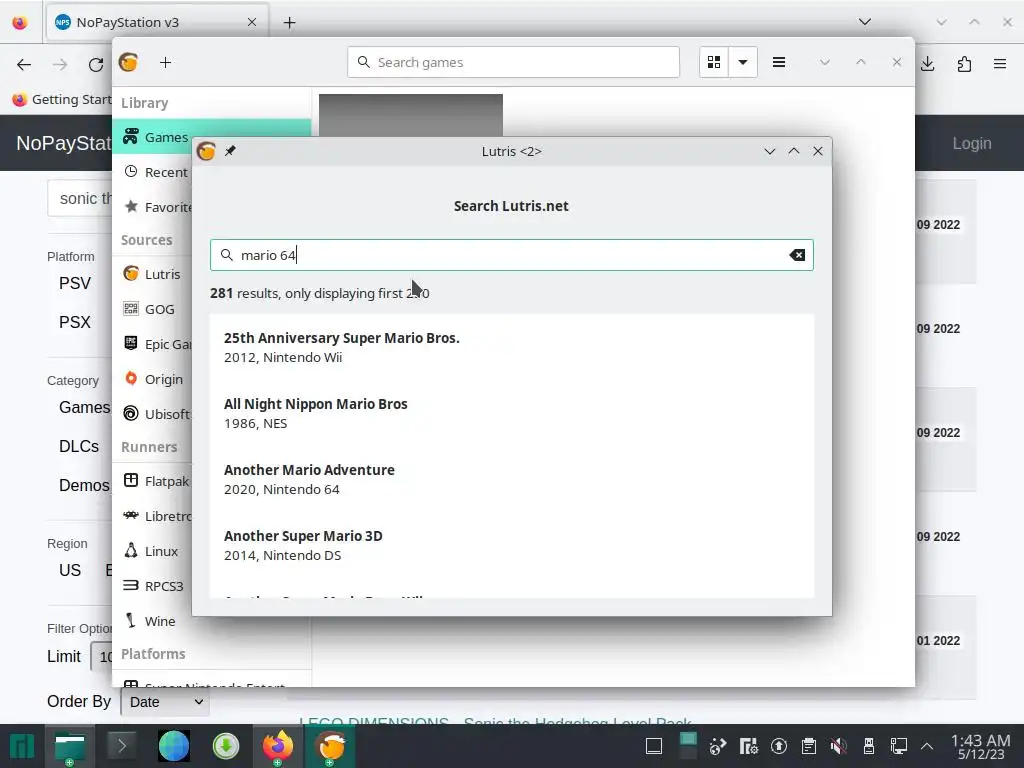Open the clock showing 1:43 AM
Image resolution: width=1024 pixels, height=768 pixels.
[x=981, y=746]
